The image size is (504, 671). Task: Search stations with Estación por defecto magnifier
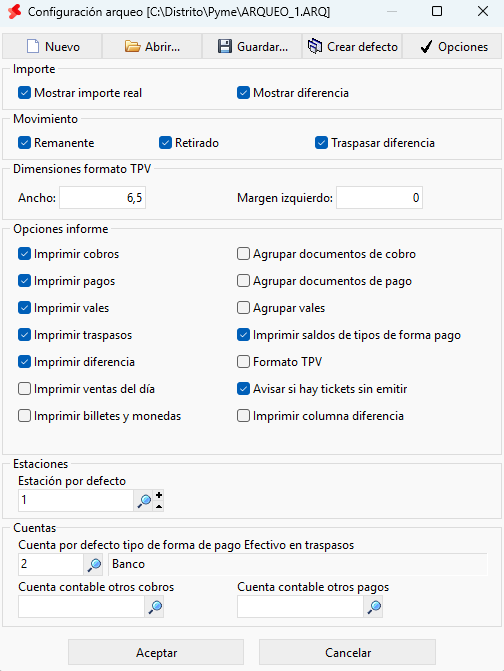[144, 500]
